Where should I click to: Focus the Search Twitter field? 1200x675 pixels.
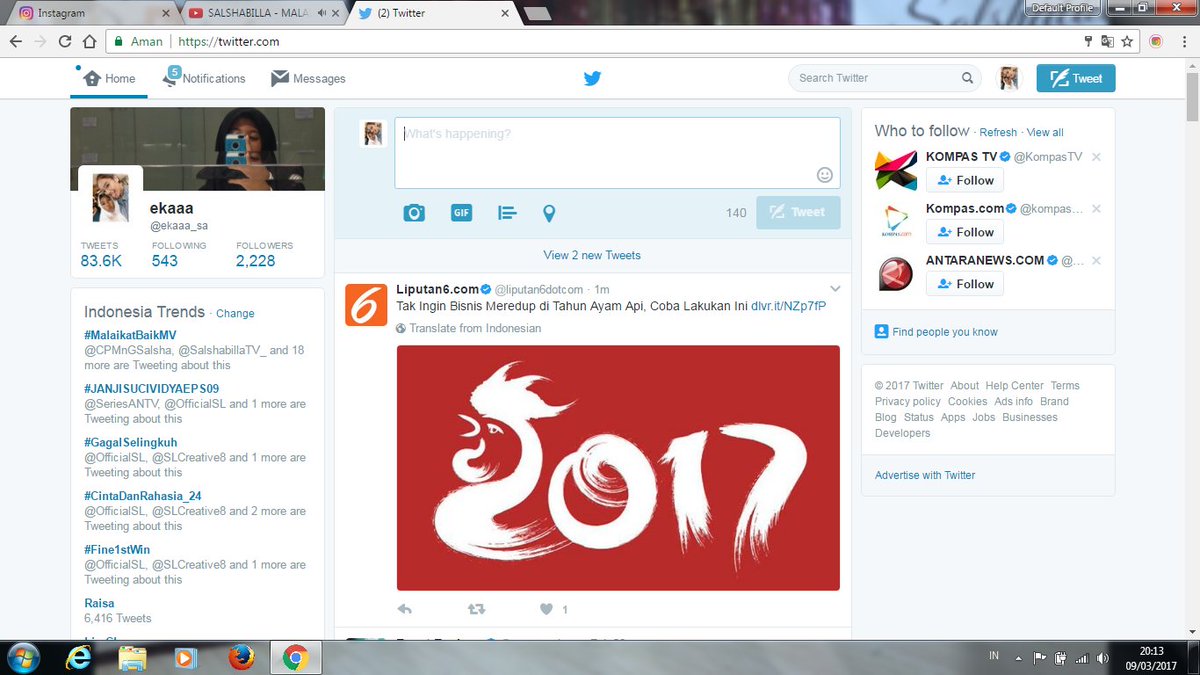884,78
